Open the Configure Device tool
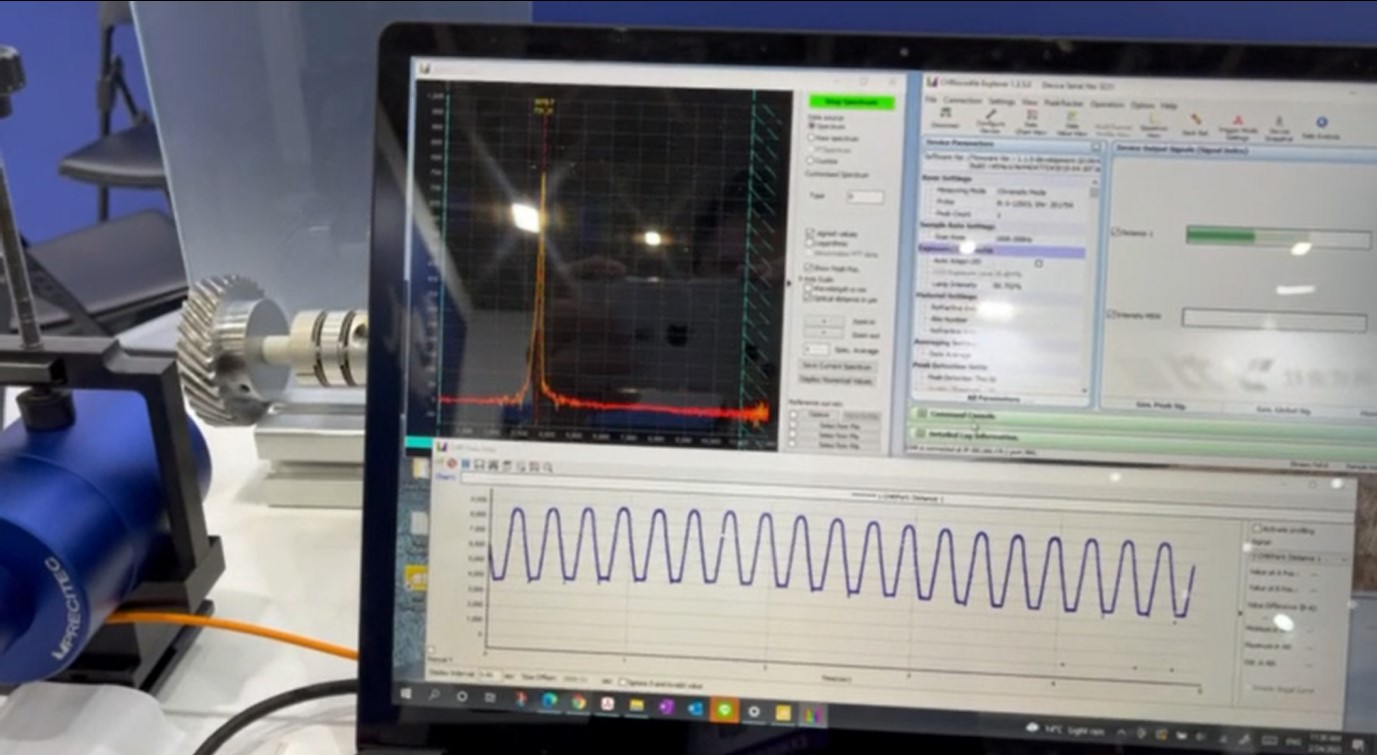This screenshot has height=755, width=1377. 991,120
